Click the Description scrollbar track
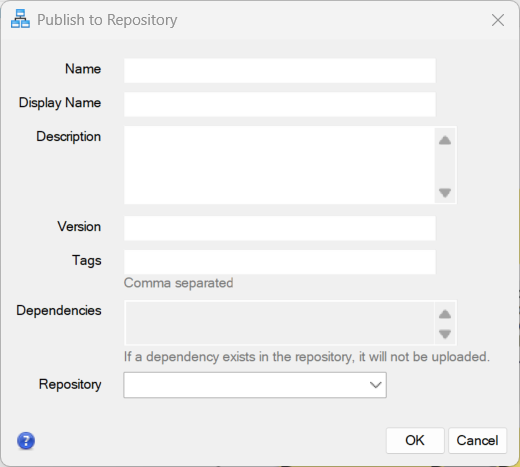 (445, 166)
